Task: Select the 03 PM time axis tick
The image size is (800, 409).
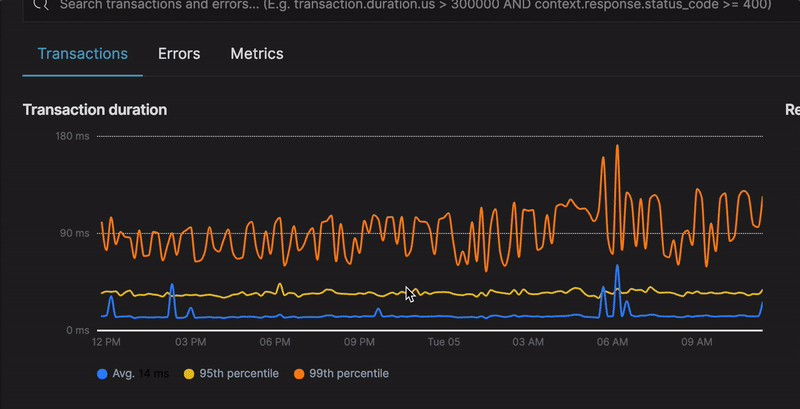Action: click(190, 342)
